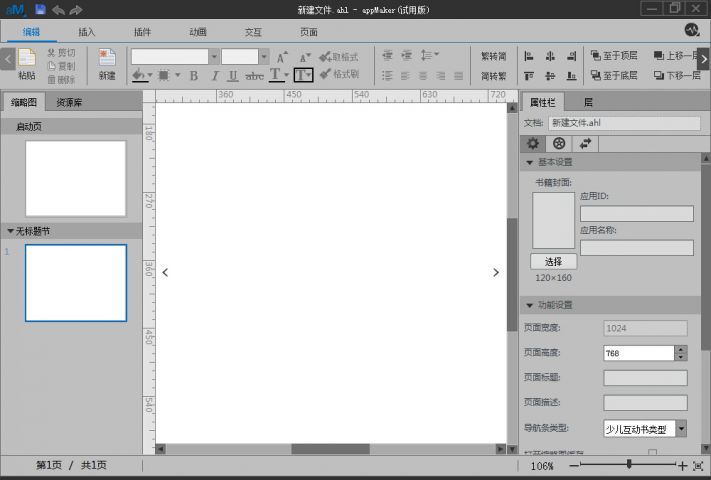Toggle bold text formatting
The width and height of the screenshot is (711, 480).
point(194,75)
